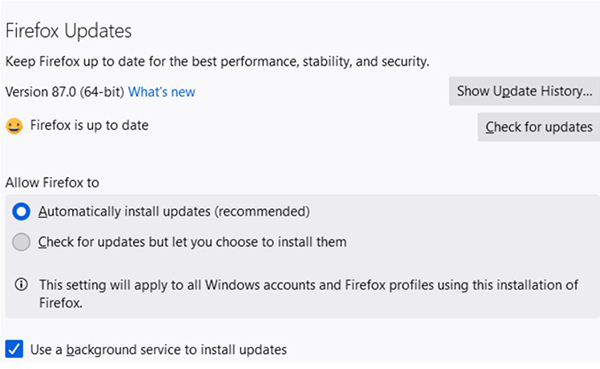The image size is (600, 369).
Task: Select the Automatically install updates radio button
Action: tap(21, 211)
